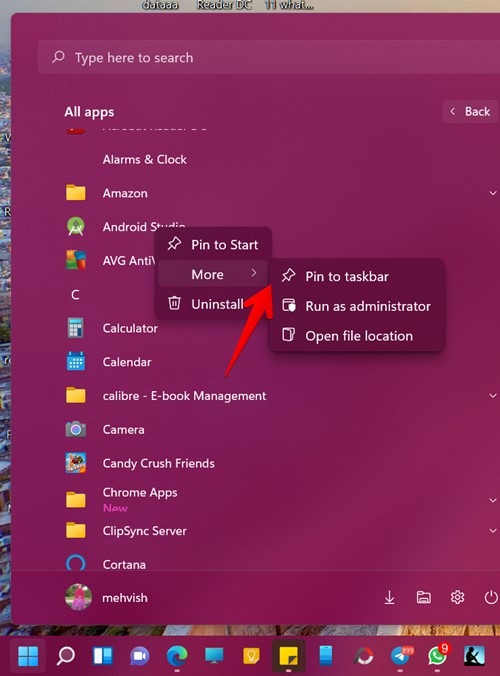Open the More submenu arrow
500x676 pixels.
pos(254,273)
